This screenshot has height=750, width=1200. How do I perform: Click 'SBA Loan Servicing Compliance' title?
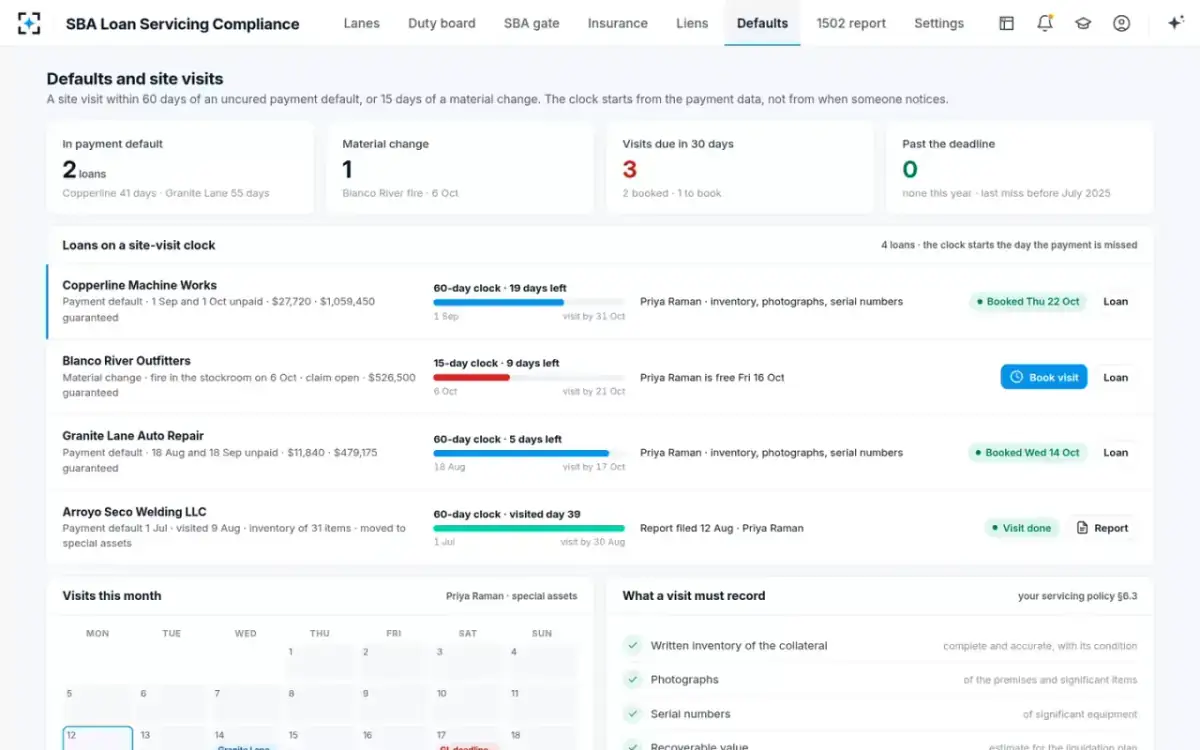click(183, 24)
